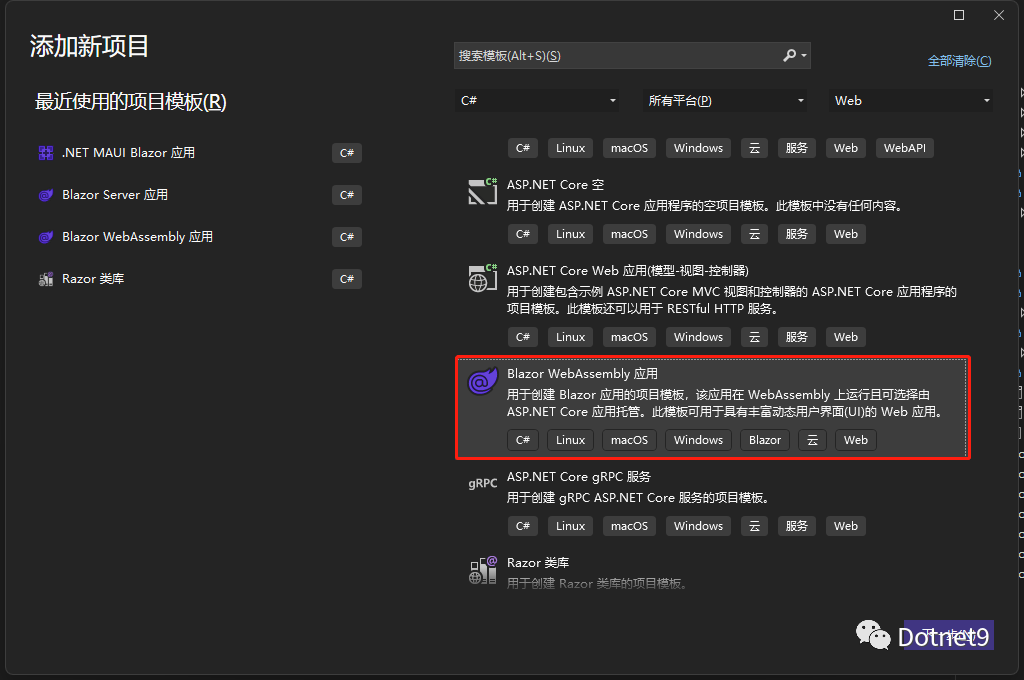1024x680 pixels.
Task: Click the gRPC template description text
Action: click(x=639, y=498)
